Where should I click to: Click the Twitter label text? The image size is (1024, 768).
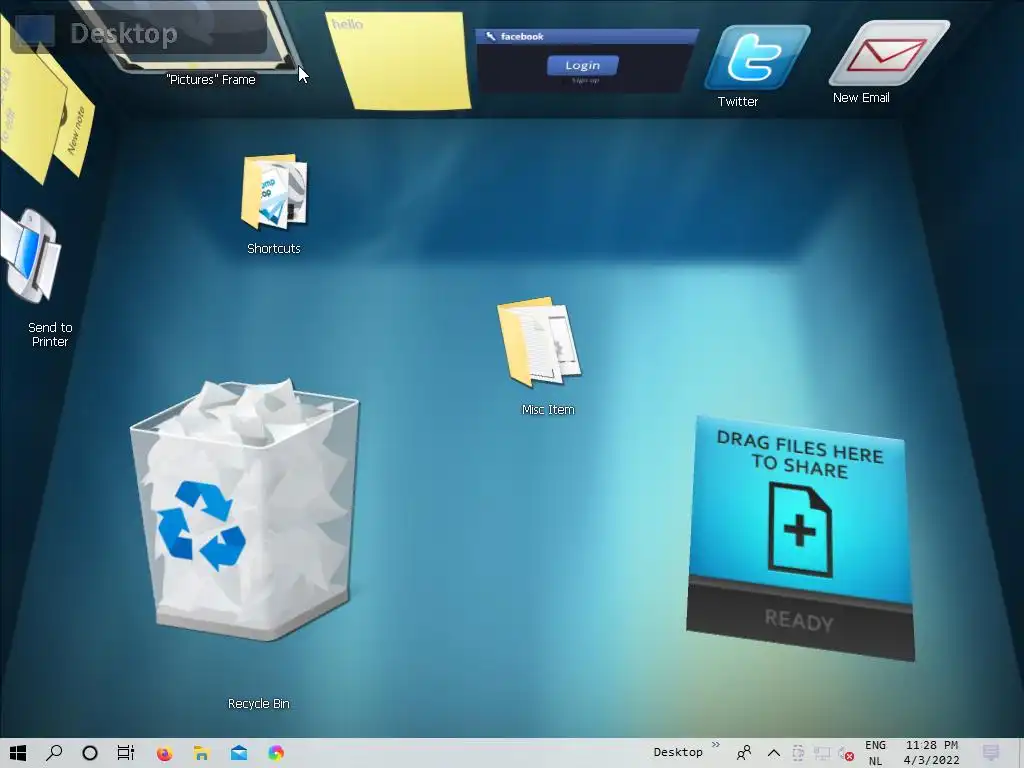pos(738,101)
